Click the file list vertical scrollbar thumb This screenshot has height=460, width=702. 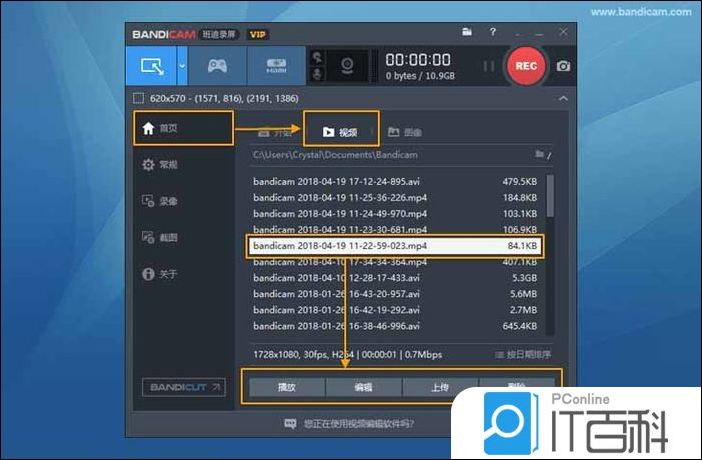[550, 195]
